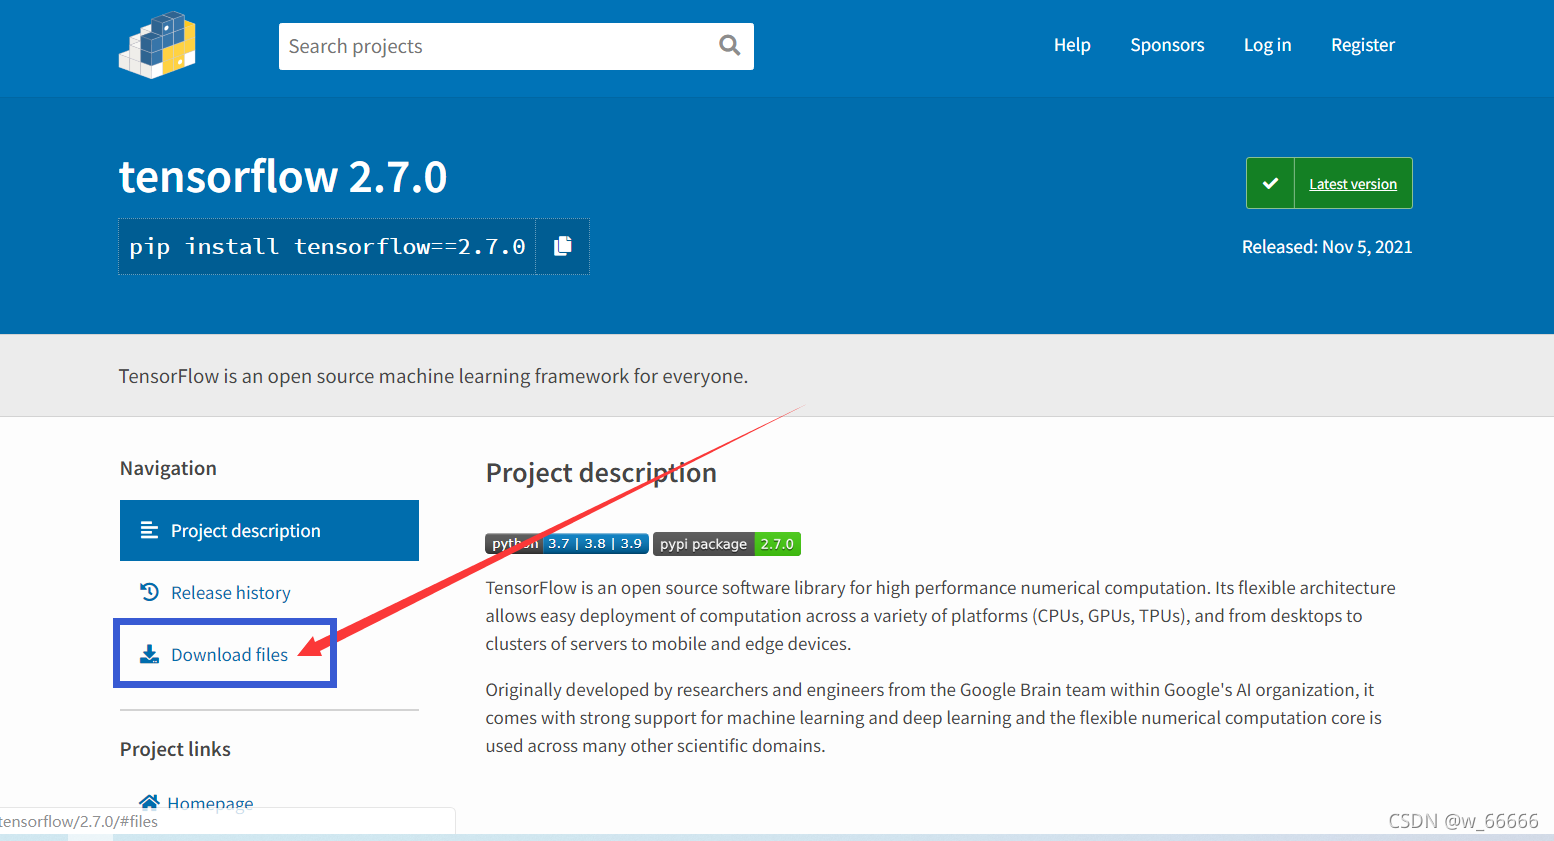The height and width of the screenshot is (841, 1554).
Task: Click the paragraph starting 'Originally developed by researchers'
Action: [934, 718]
